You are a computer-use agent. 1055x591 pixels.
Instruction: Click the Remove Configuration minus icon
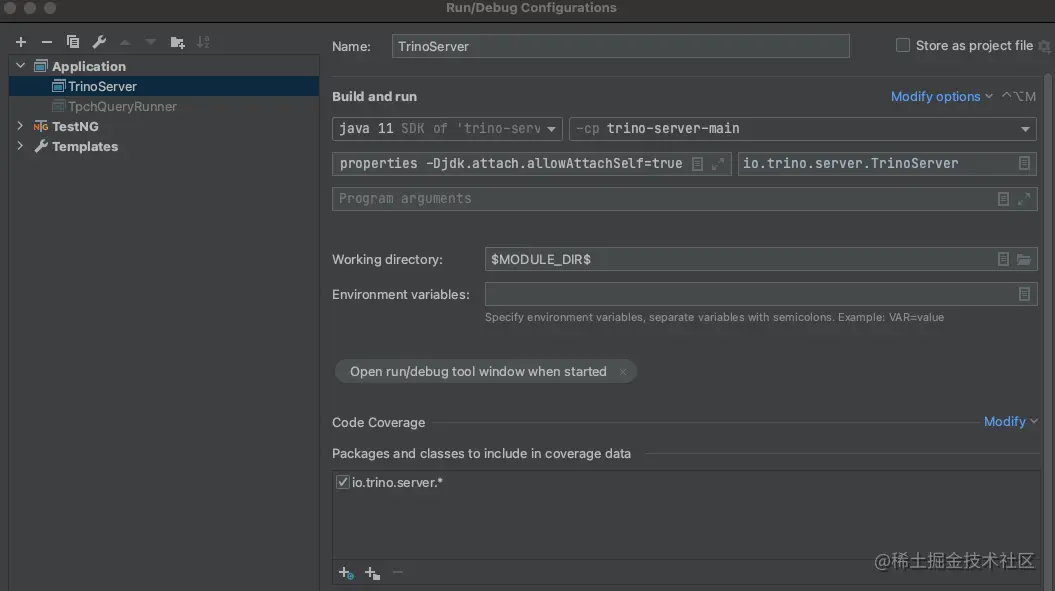click(46, 42)
